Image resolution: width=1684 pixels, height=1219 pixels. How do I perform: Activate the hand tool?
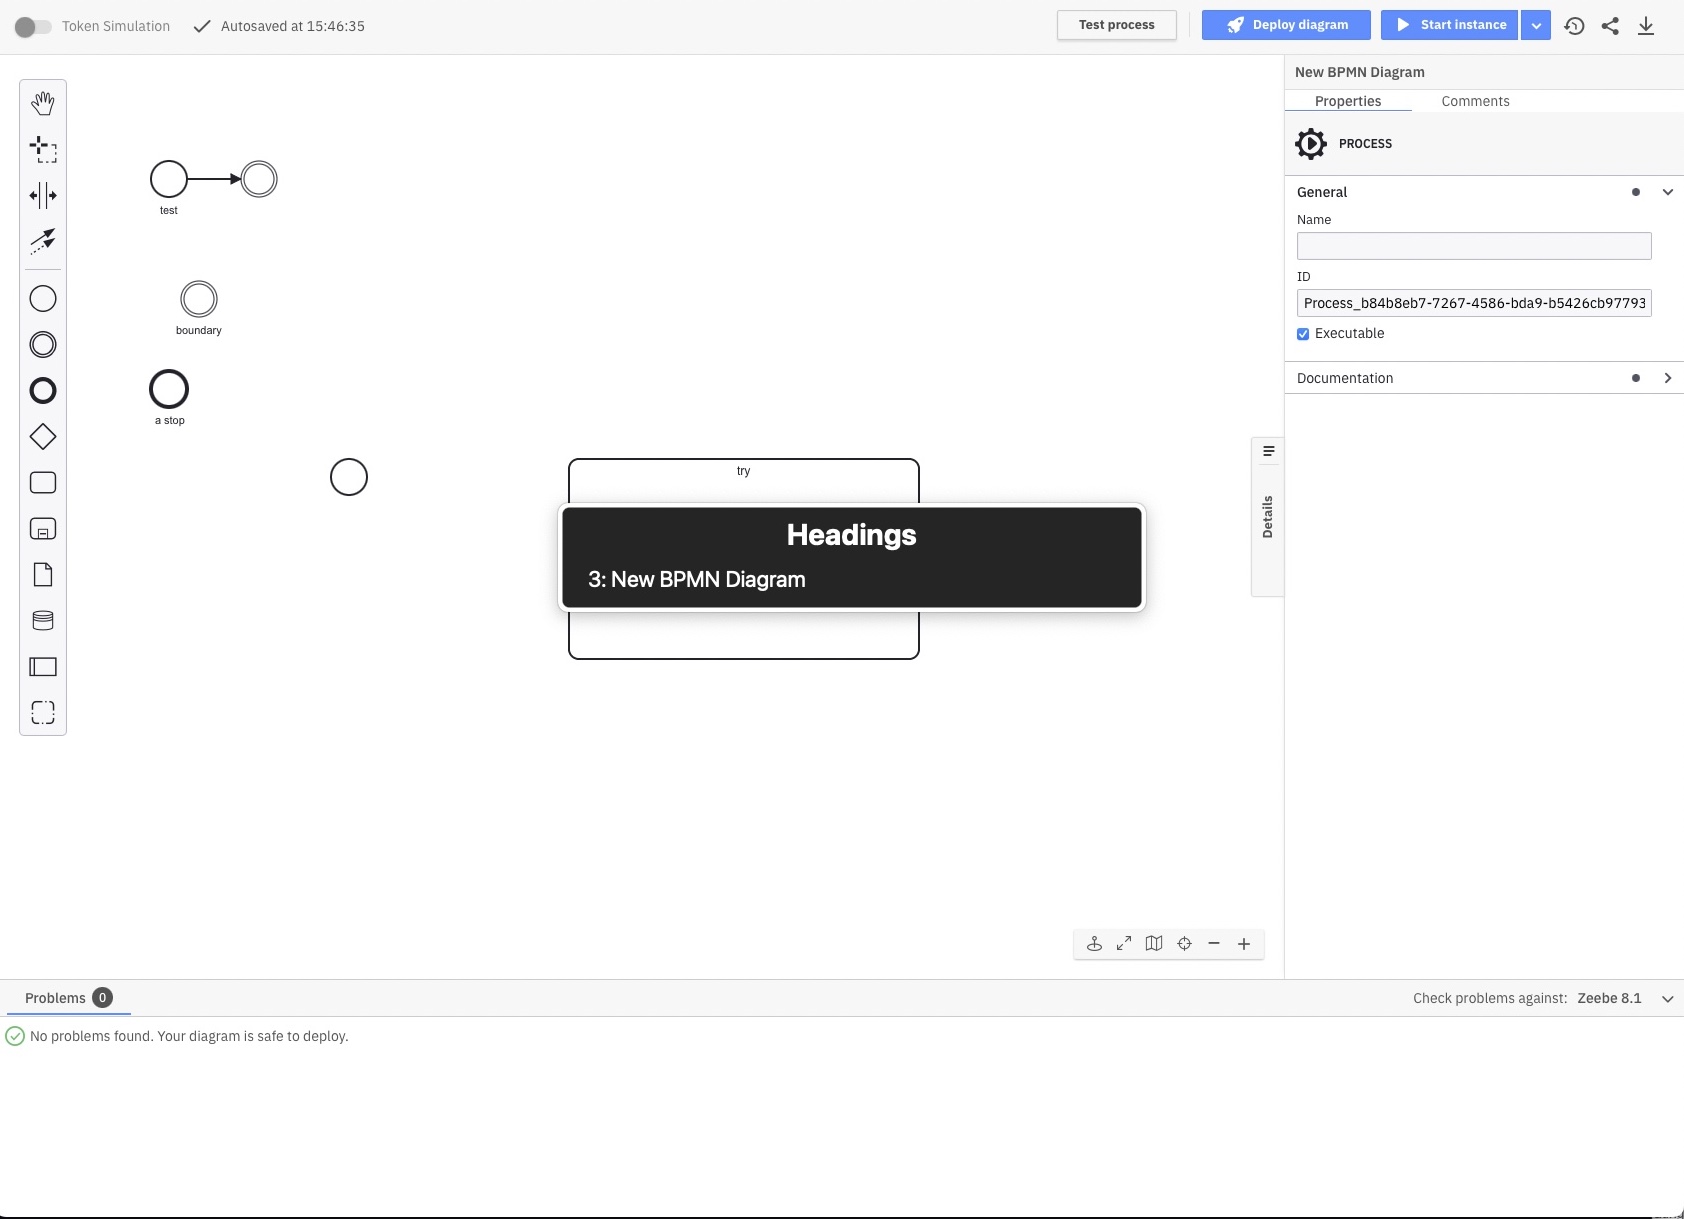point(43,103)
